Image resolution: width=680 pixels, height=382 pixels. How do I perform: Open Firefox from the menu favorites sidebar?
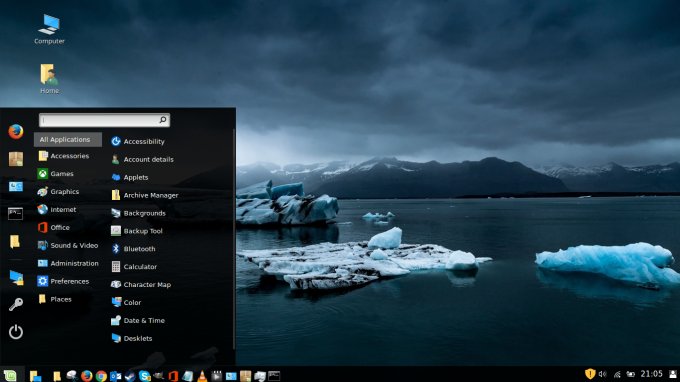(x=16, y=131)
